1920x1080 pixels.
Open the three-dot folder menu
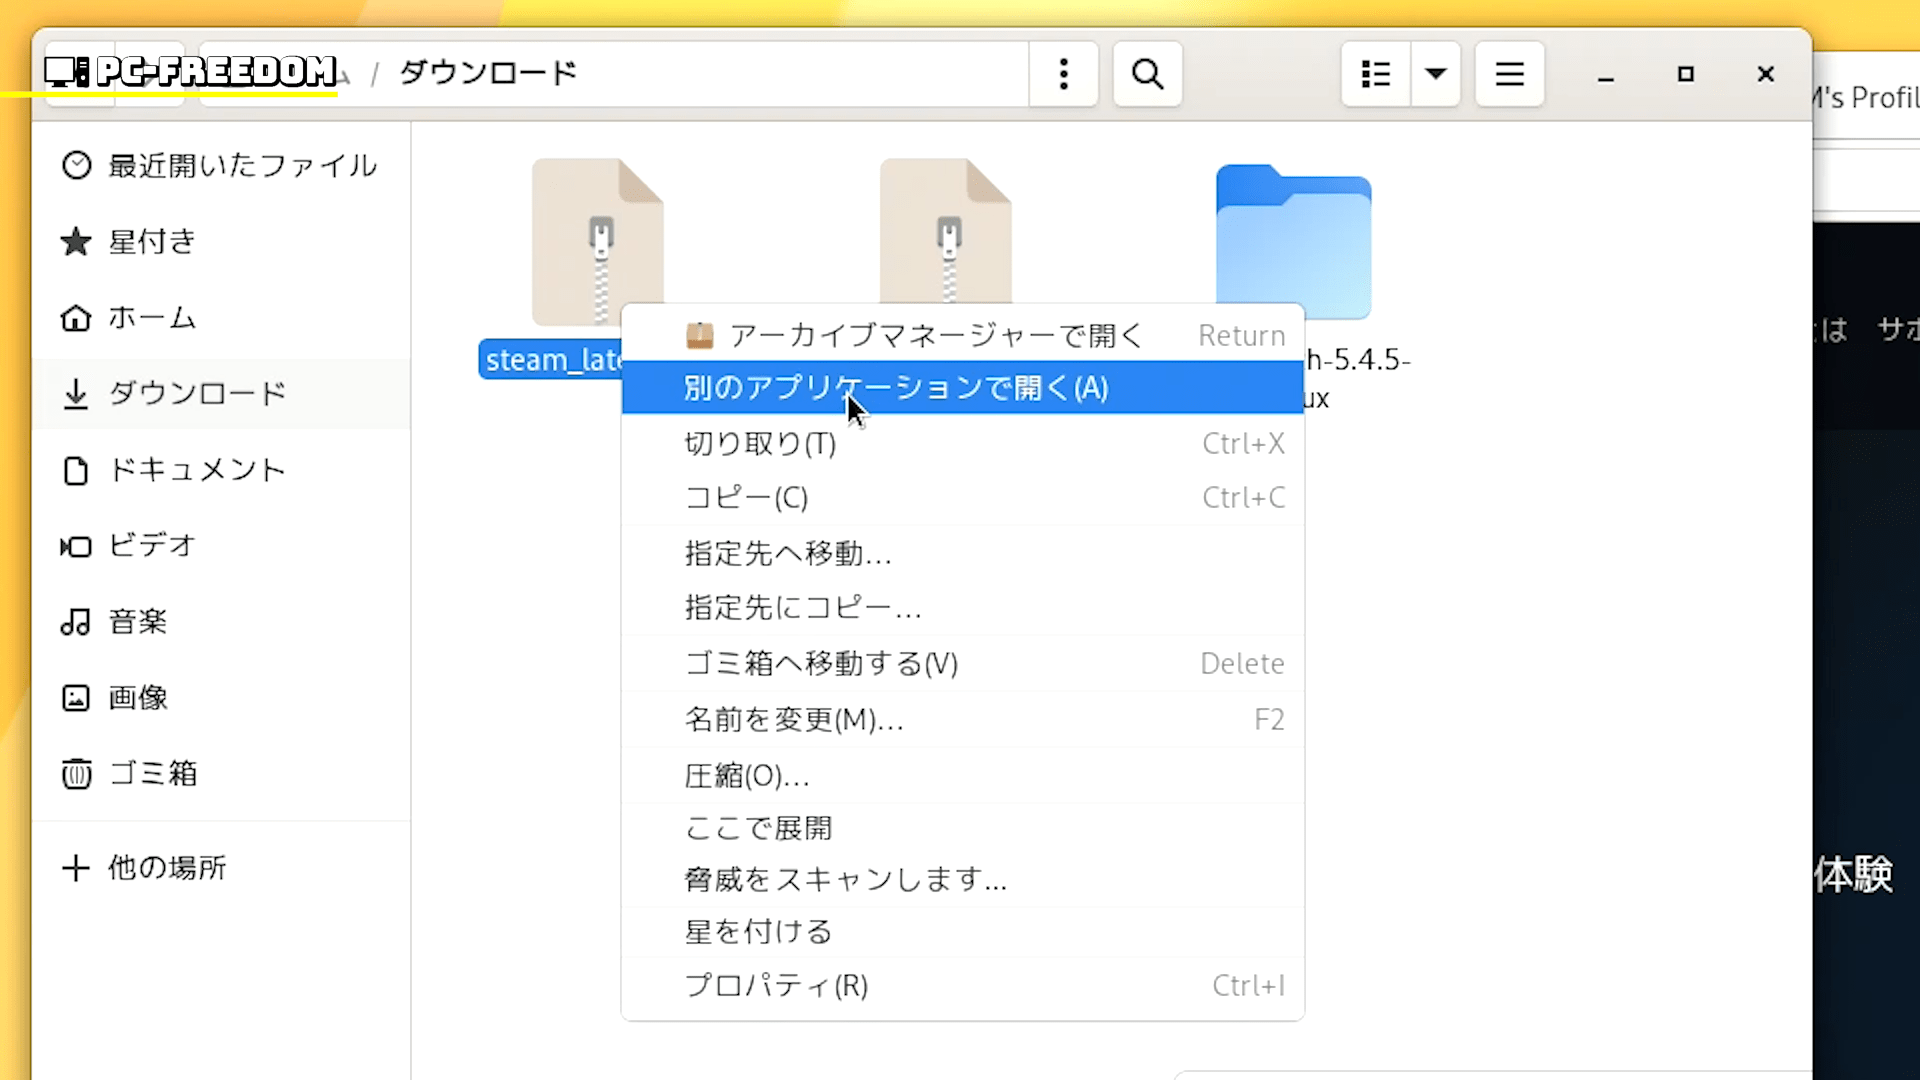point(1063,74)
